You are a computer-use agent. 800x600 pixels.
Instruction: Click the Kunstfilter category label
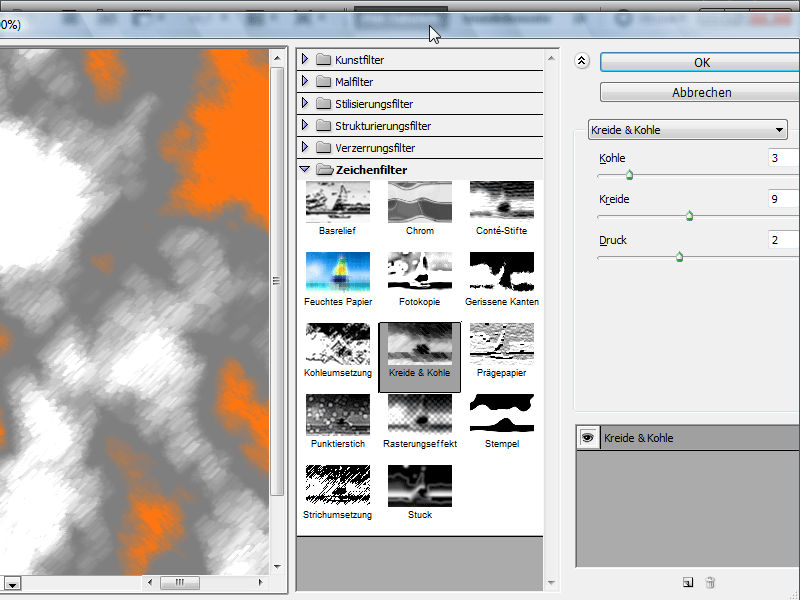tap(359, 60)
